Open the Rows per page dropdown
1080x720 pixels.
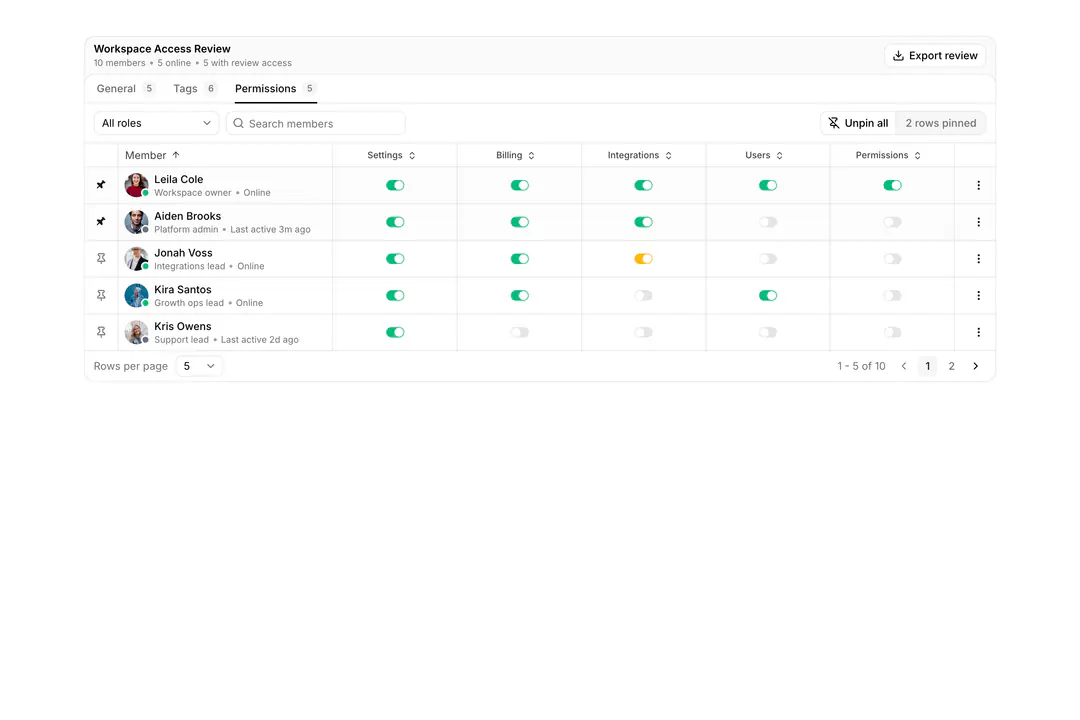click(x=199, y=366)
